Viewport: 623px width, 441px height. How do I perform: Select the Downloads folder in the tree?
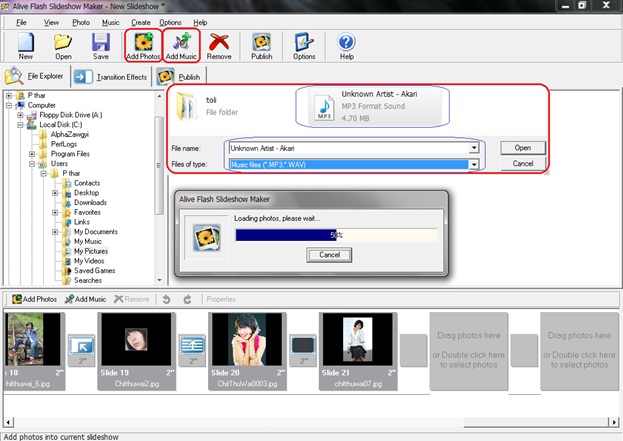pyautogui.click(x=90, y=203)
